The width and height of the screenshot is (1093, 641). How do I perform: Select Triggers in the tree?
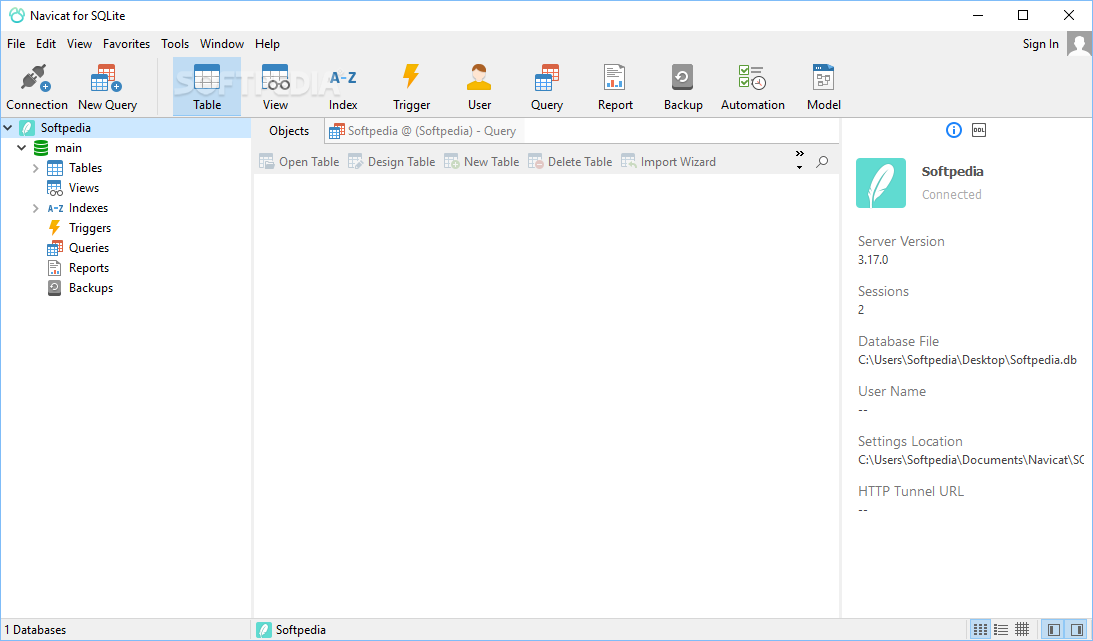coord(89,228)
